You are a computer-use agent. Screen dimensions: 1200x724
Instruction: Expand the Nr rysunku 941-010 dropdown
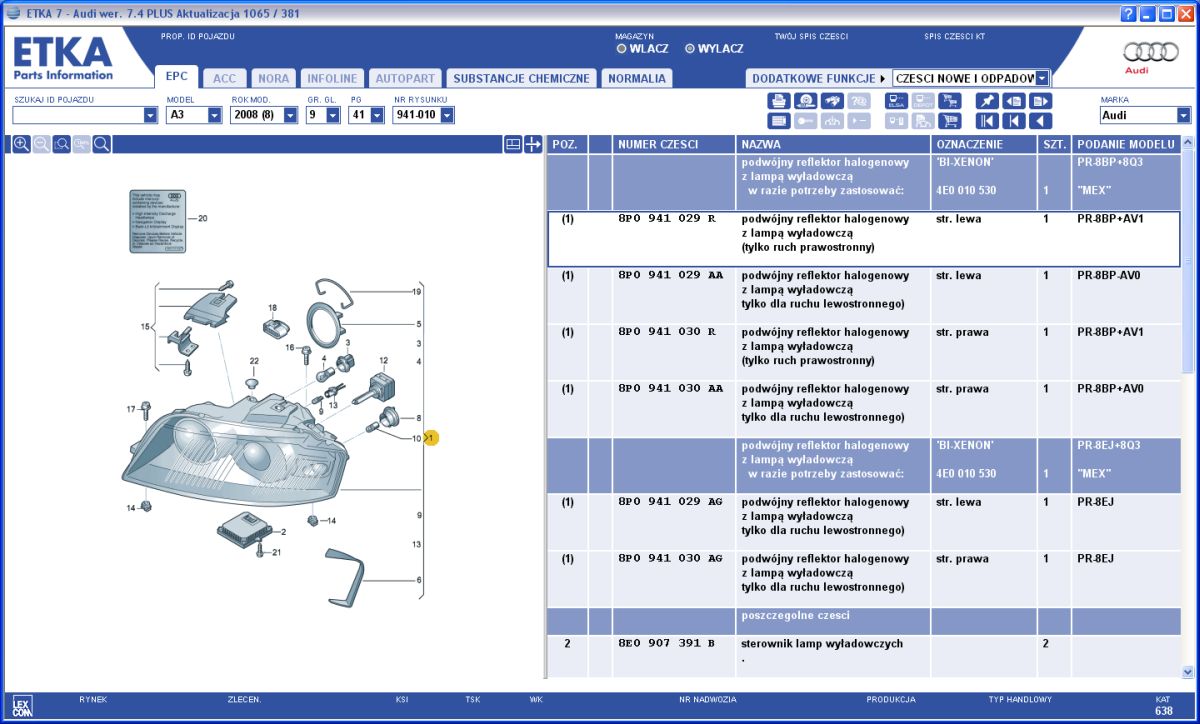[x=447, y=115]
